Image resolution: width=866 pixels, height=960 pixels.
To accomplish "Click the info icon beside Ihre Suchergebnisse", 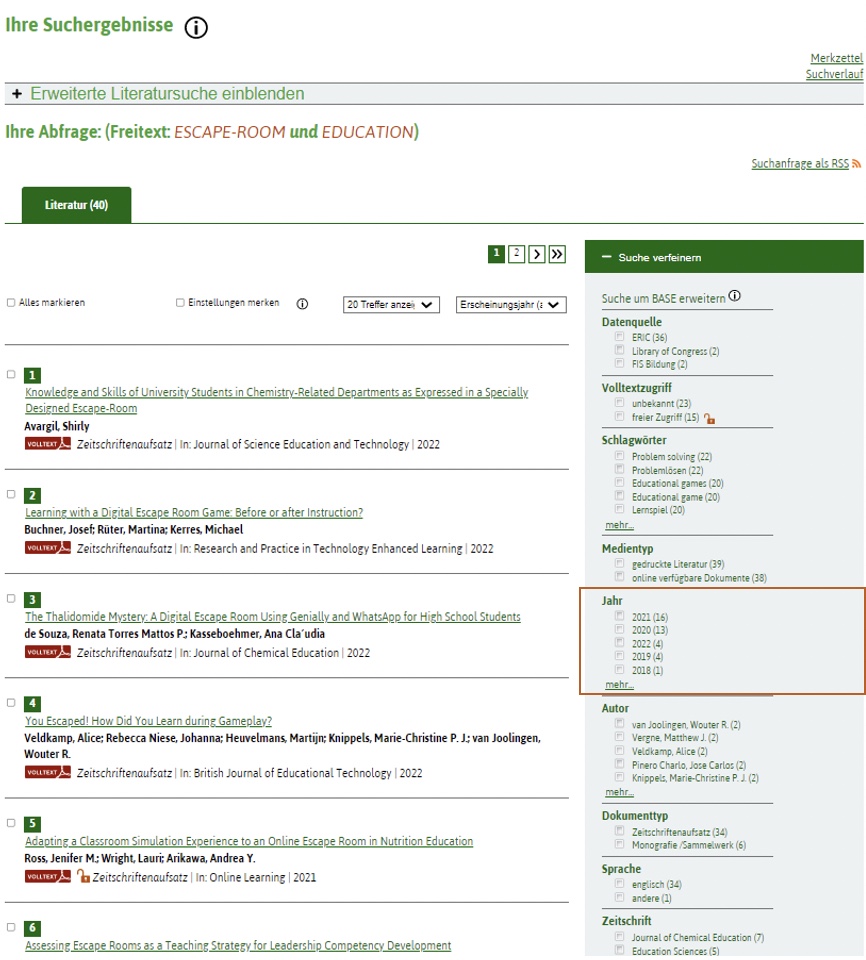I will [x=197, y=28].
